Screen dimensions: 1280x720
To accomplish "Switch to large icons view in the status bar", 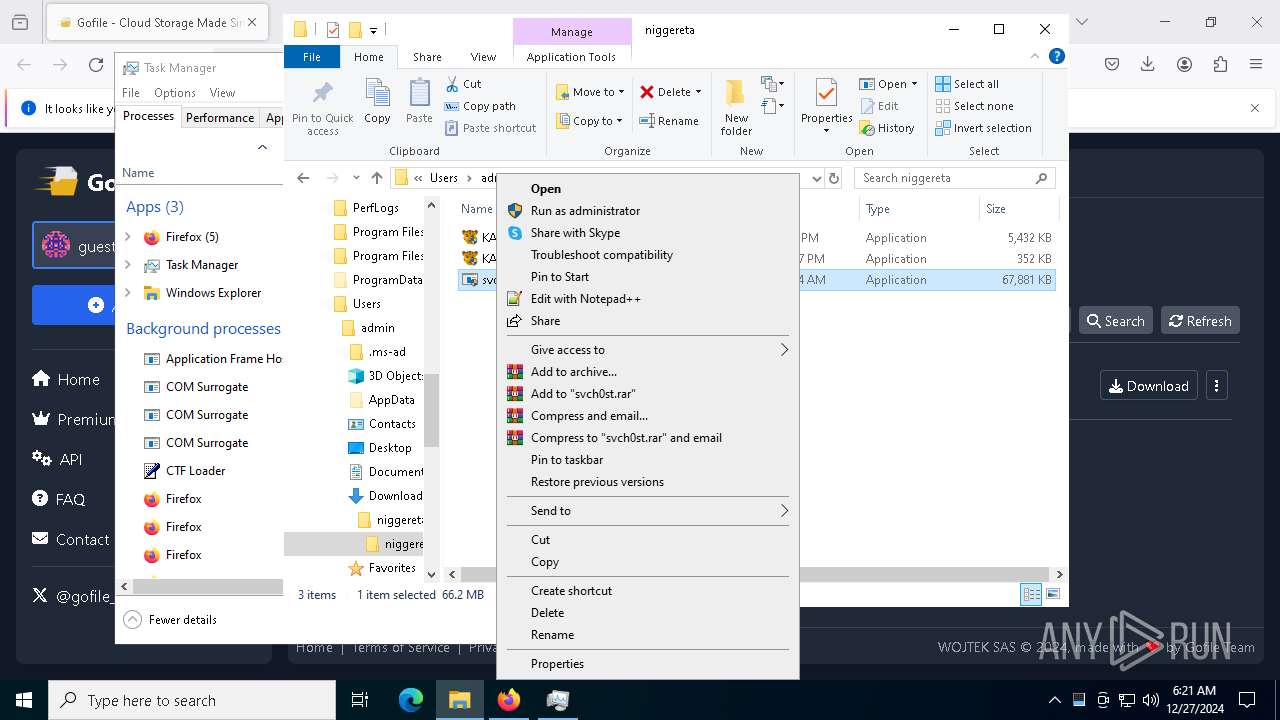I will tap(1052, 594).
